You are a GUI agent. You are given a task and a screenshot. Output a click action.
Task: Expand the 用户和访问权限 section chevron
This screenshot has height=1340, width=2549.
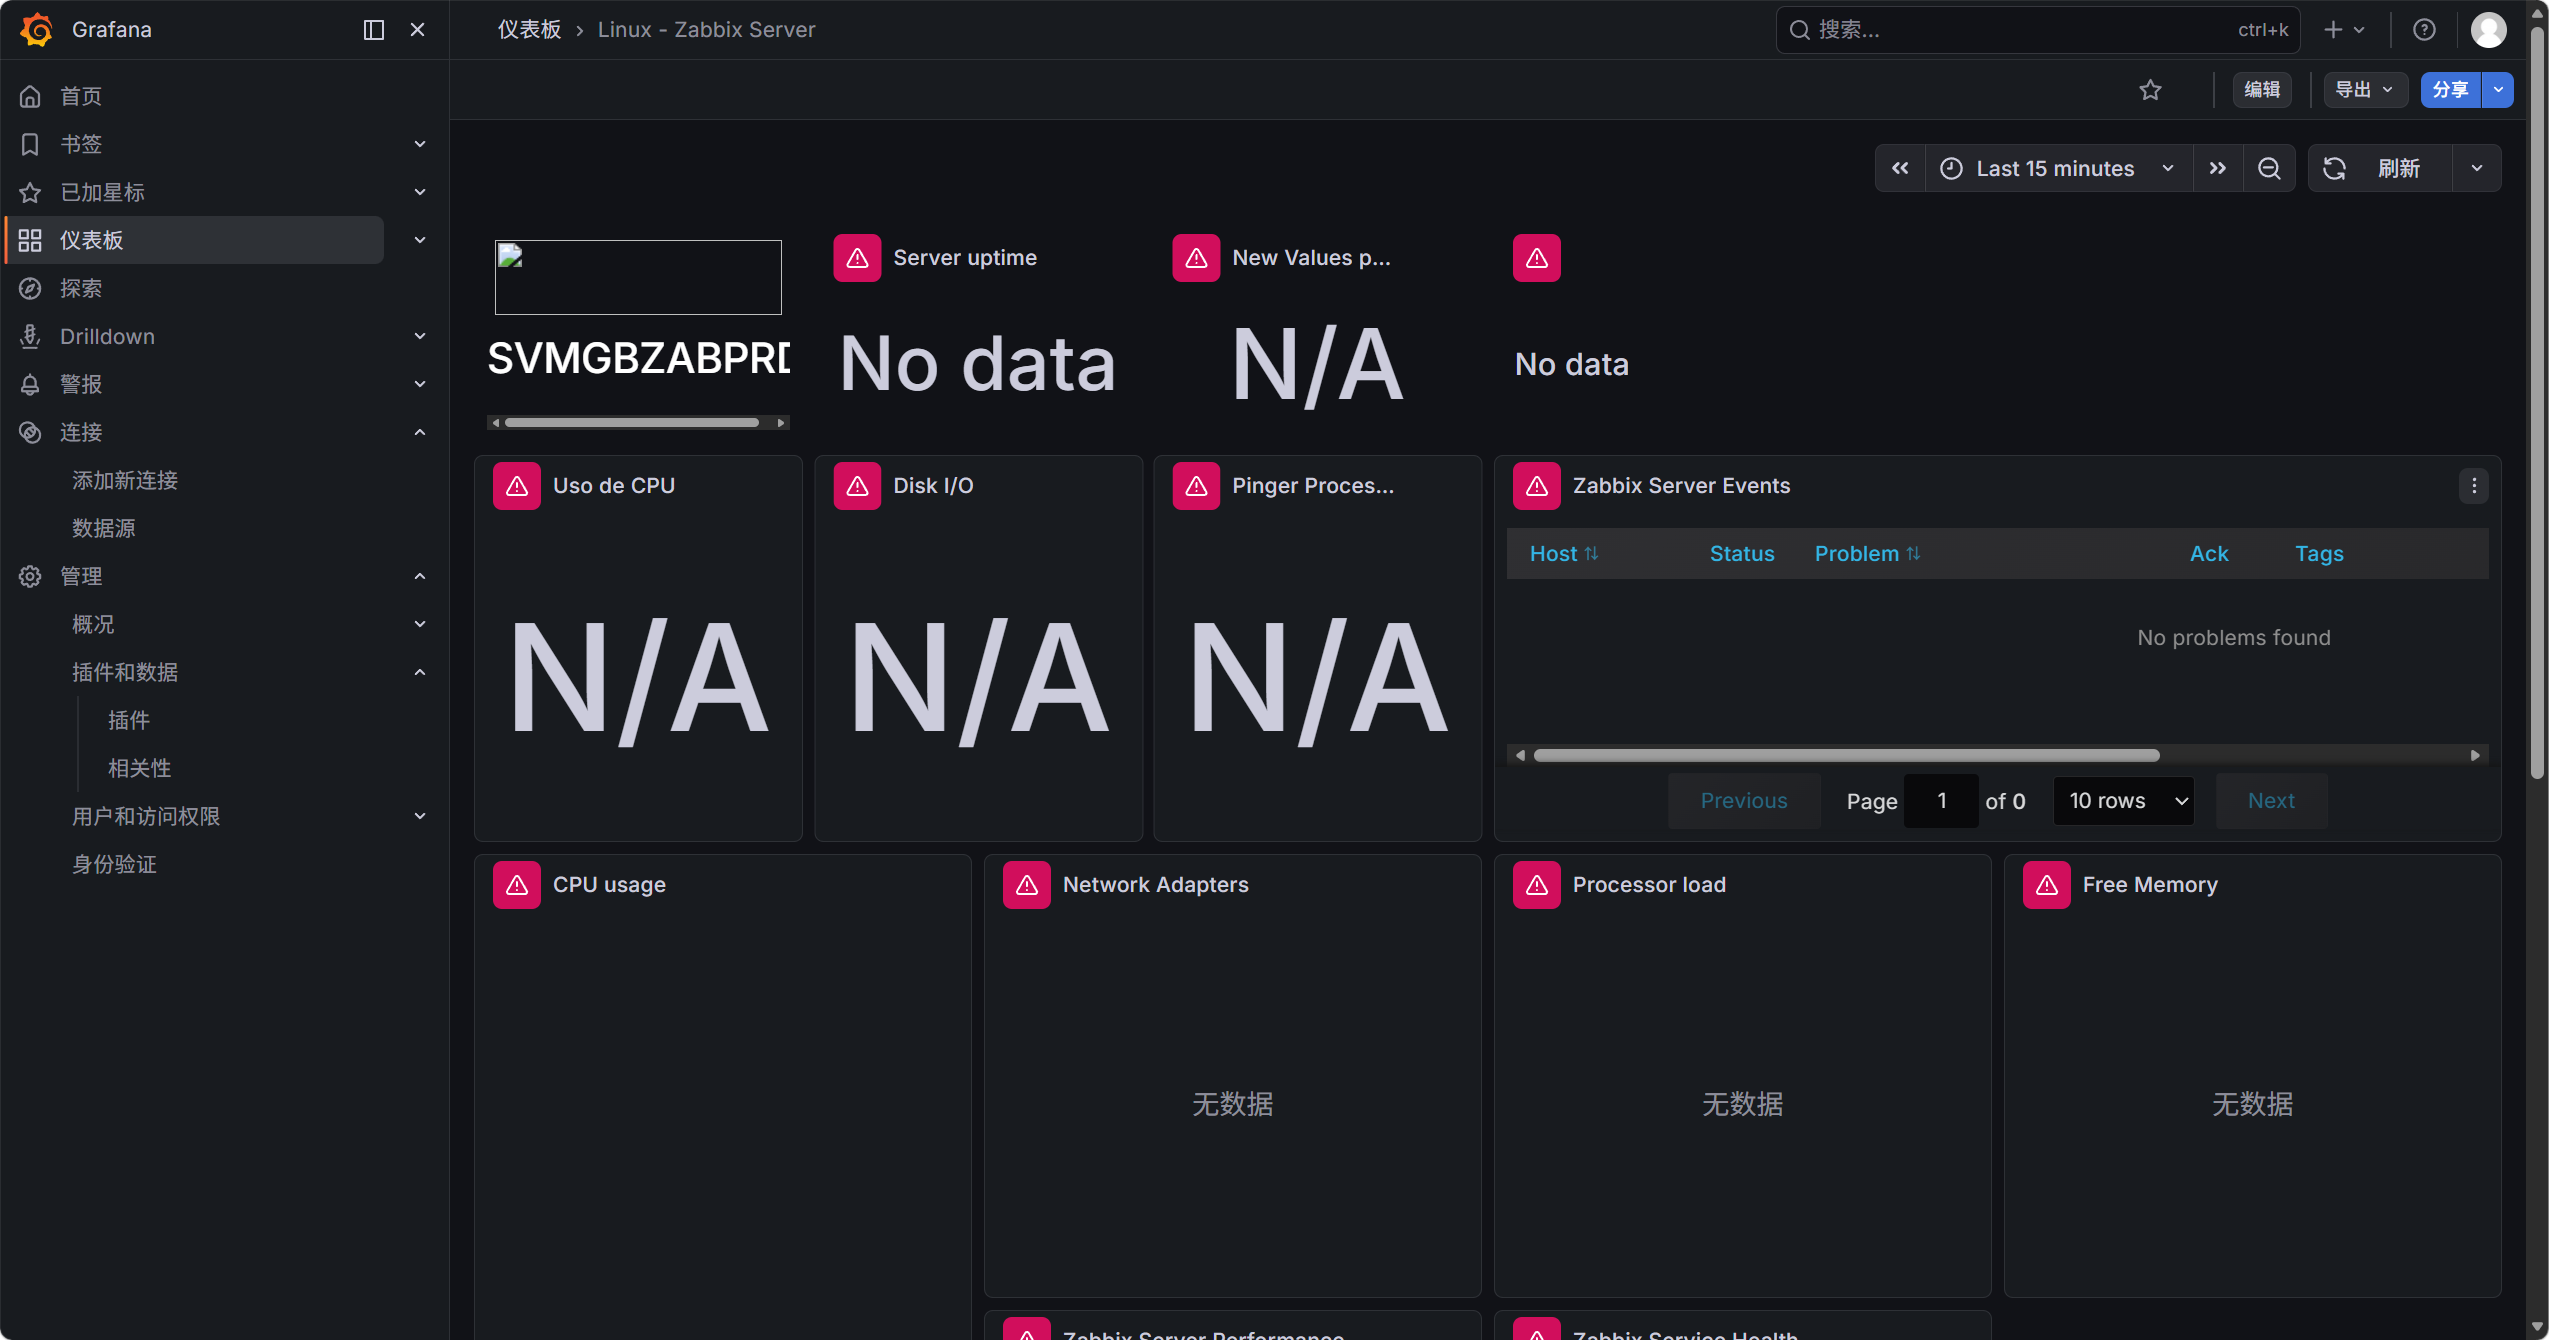(420, 816)
